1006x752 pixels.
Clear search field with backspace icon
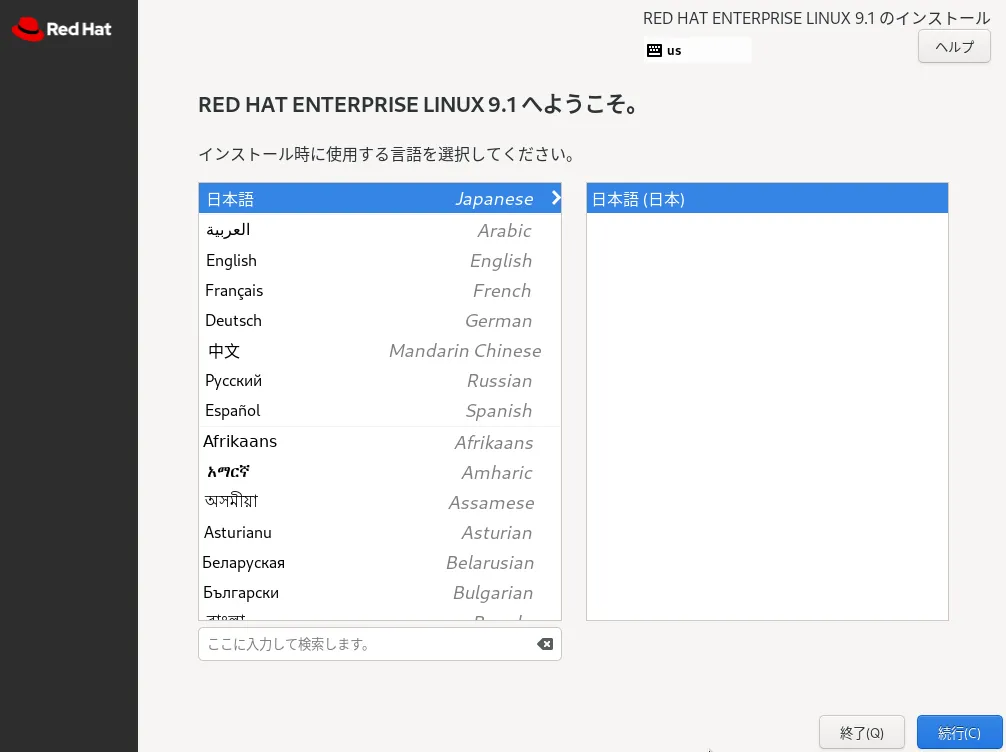545,644
